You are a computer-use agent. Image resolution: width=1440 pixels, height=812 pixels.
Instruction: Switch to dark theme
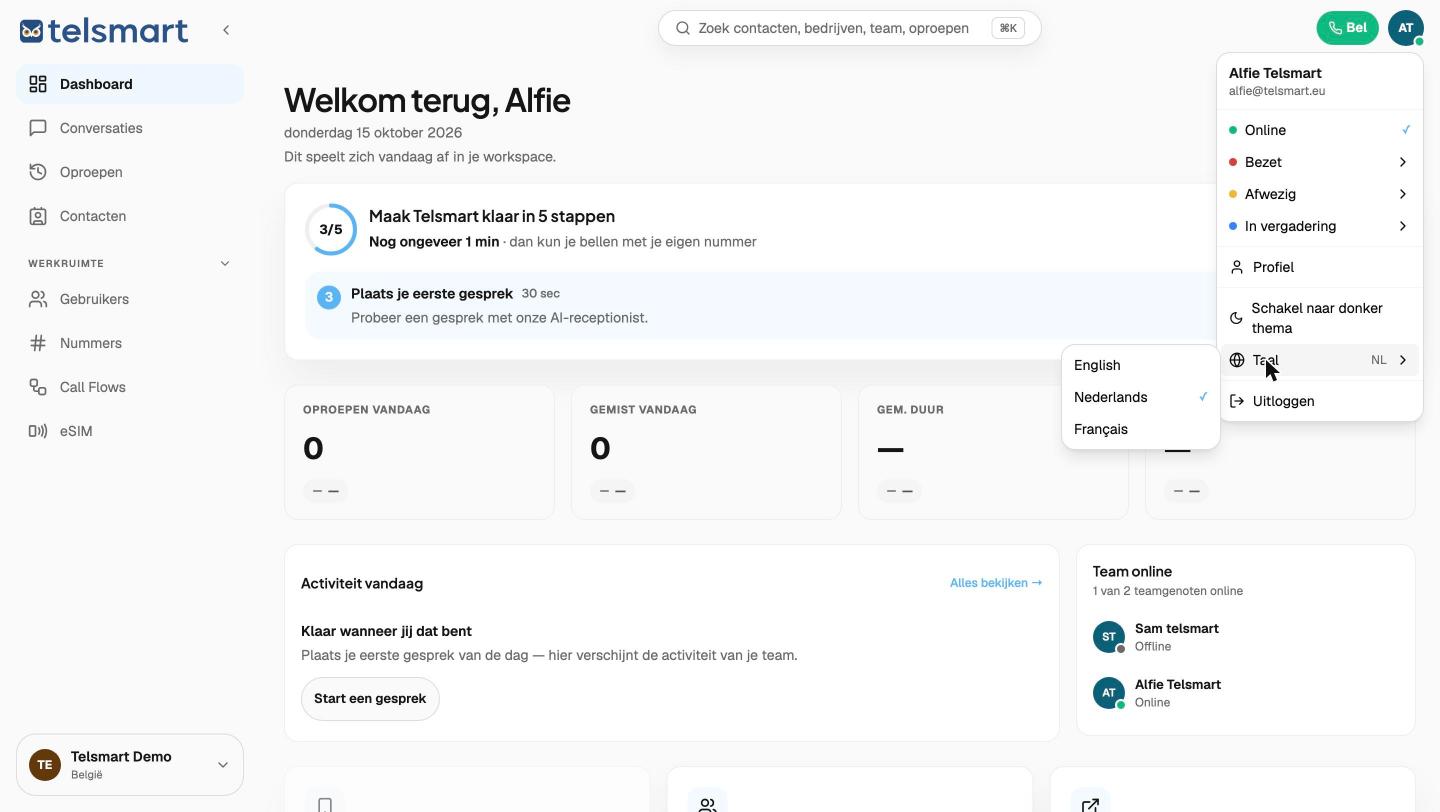tap(1320, 318)
